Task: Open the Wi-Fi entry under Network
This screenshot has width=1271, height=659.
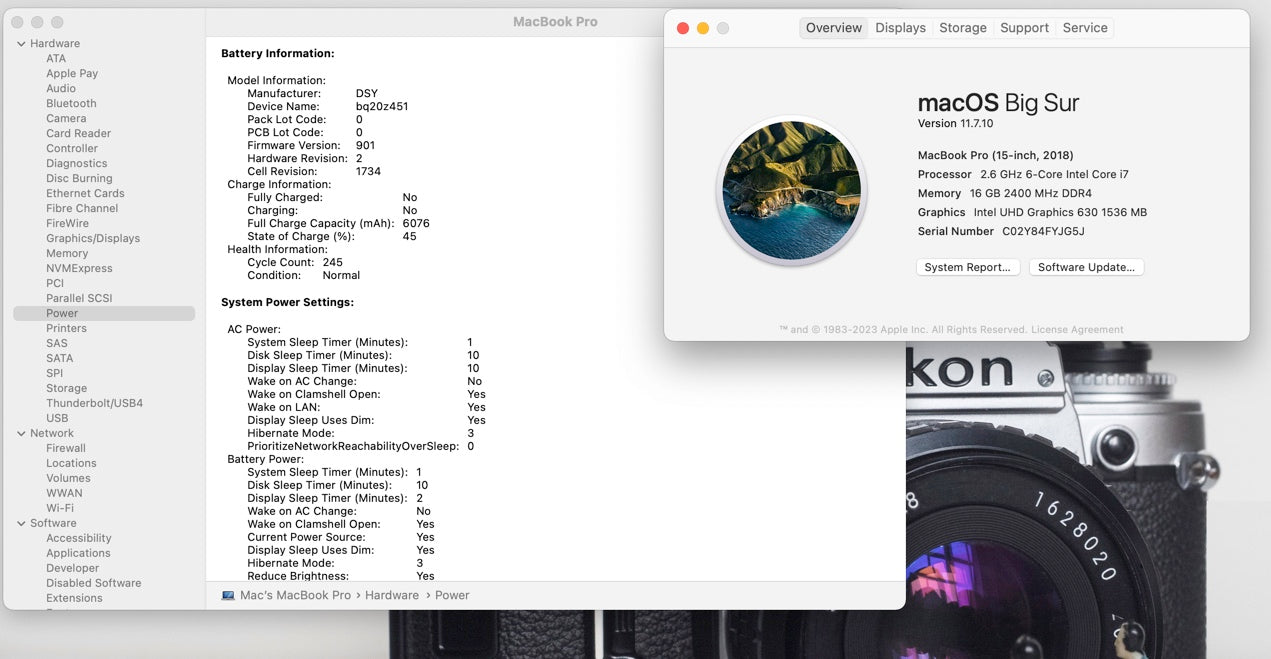Action: [60, 509]
